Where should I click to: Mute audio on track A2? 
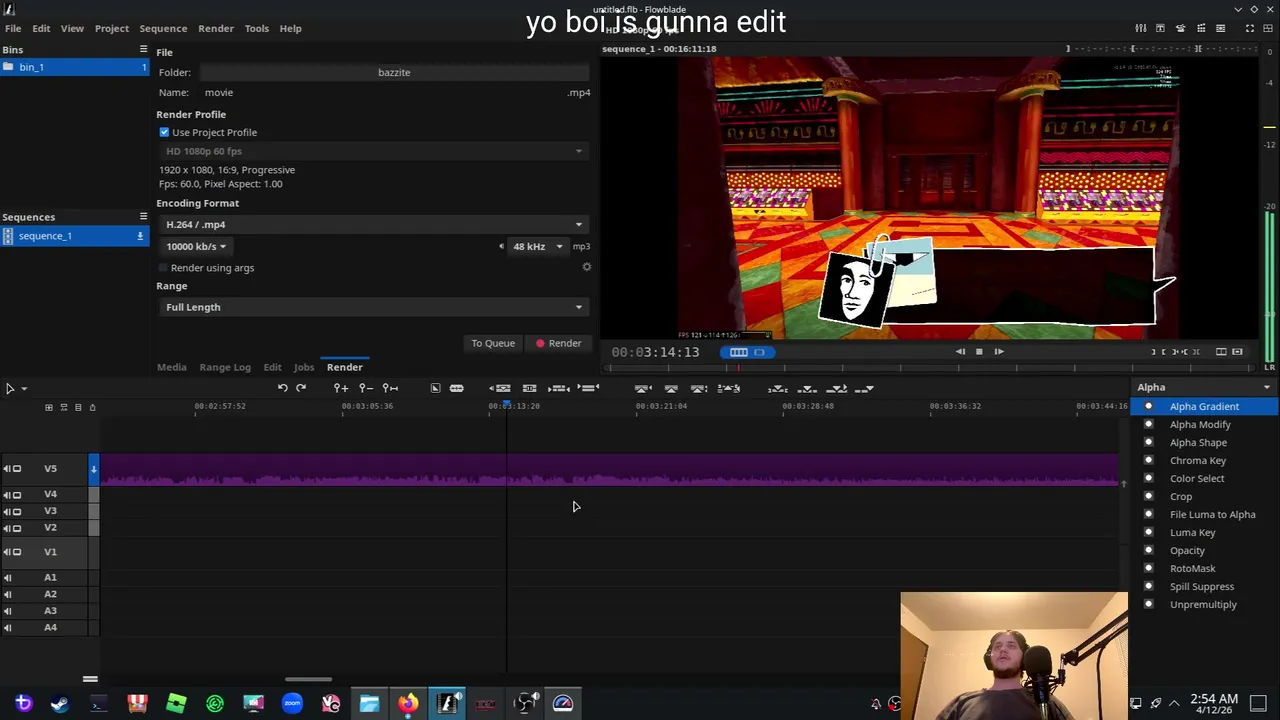pos(8,594)
